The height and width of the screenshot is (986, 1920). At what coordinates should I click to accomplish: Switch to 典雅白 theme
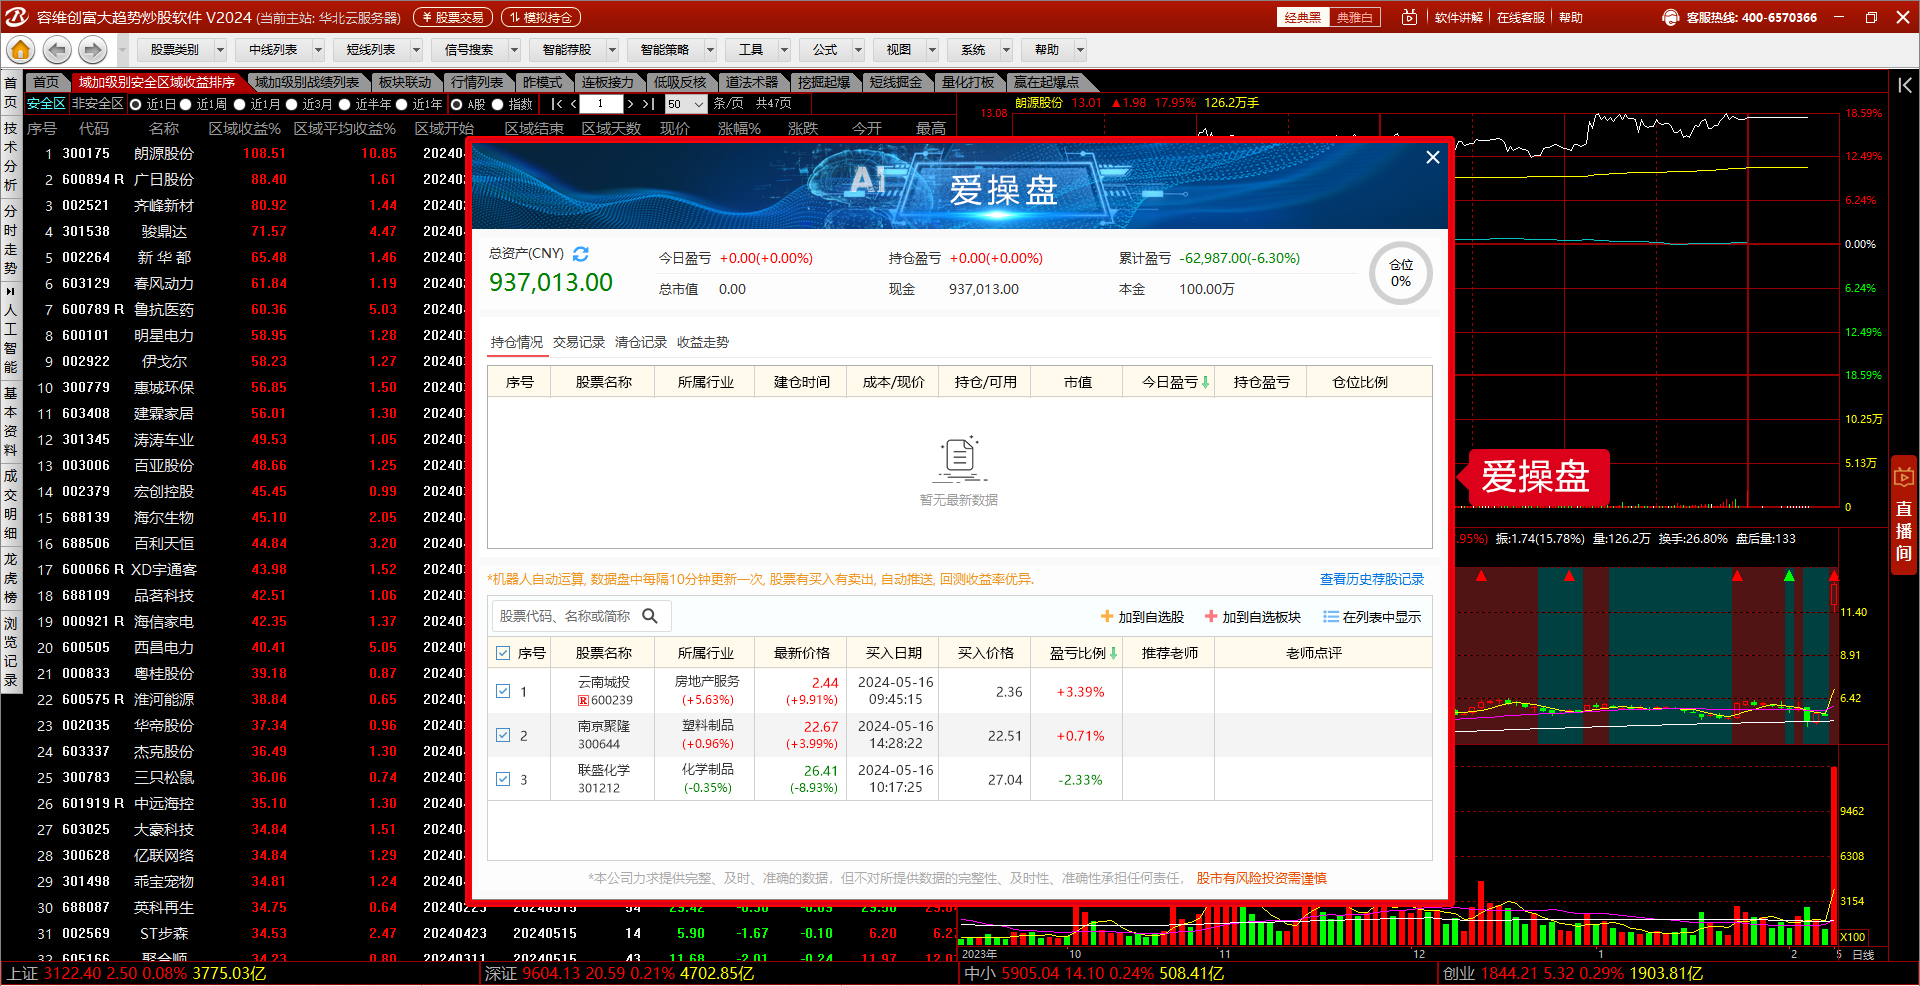coord(1355,17)
